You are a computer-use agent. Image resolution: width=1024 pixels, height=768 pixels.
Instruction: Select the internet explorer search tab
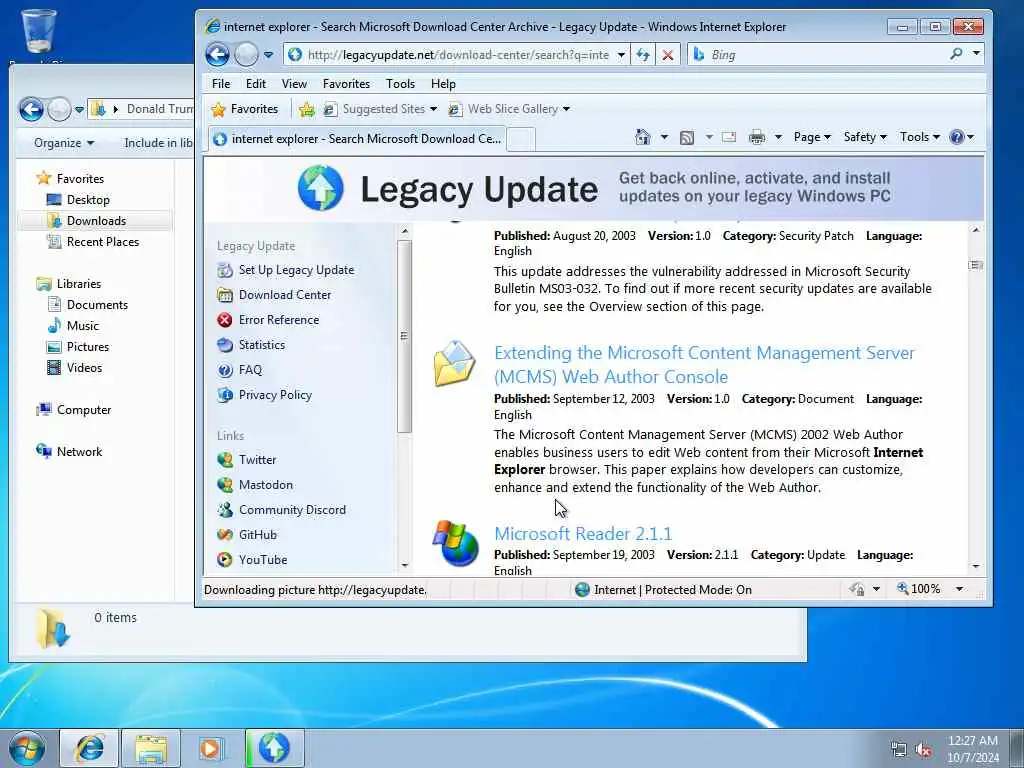(357, 138)
